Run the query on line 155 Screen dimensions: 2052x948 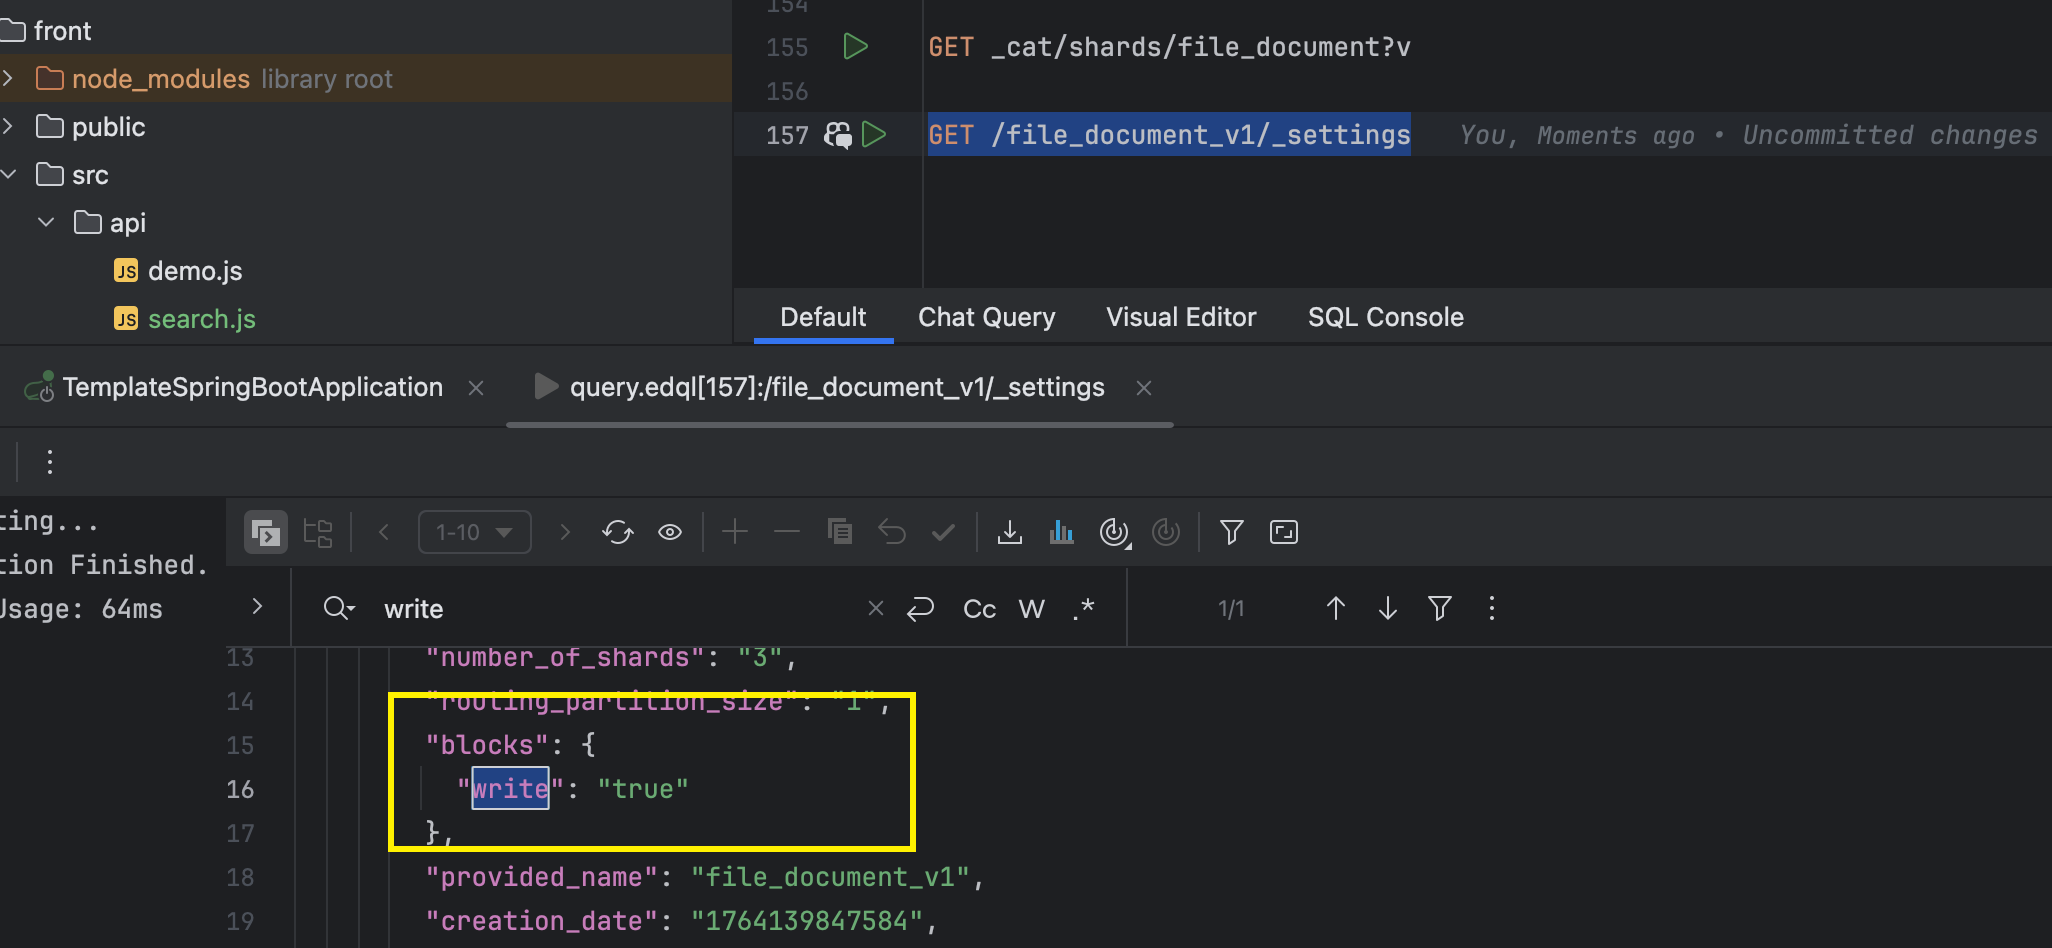click(x=855, y=46)
